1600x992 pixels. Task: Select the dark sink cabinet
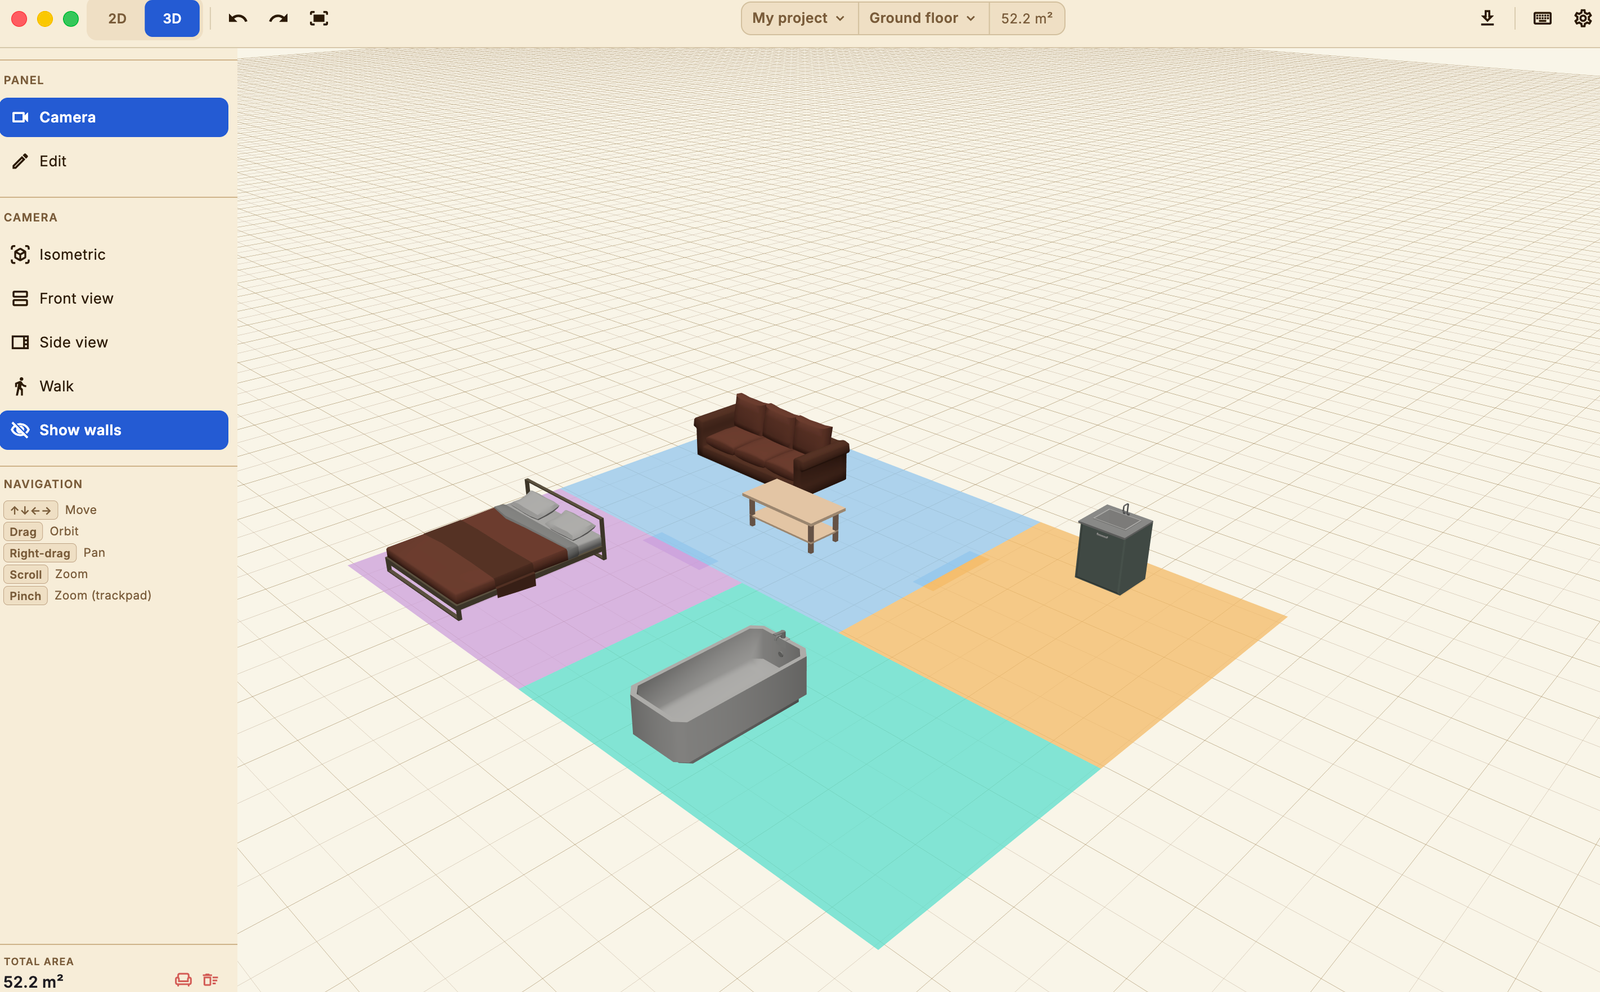pos(1114,549)
